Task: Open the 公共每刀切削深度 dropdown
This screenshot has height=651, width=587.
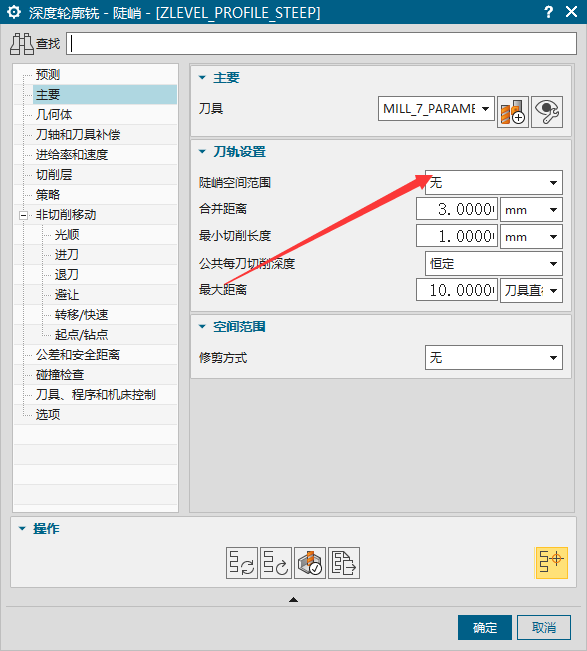Action: point(494,264)
